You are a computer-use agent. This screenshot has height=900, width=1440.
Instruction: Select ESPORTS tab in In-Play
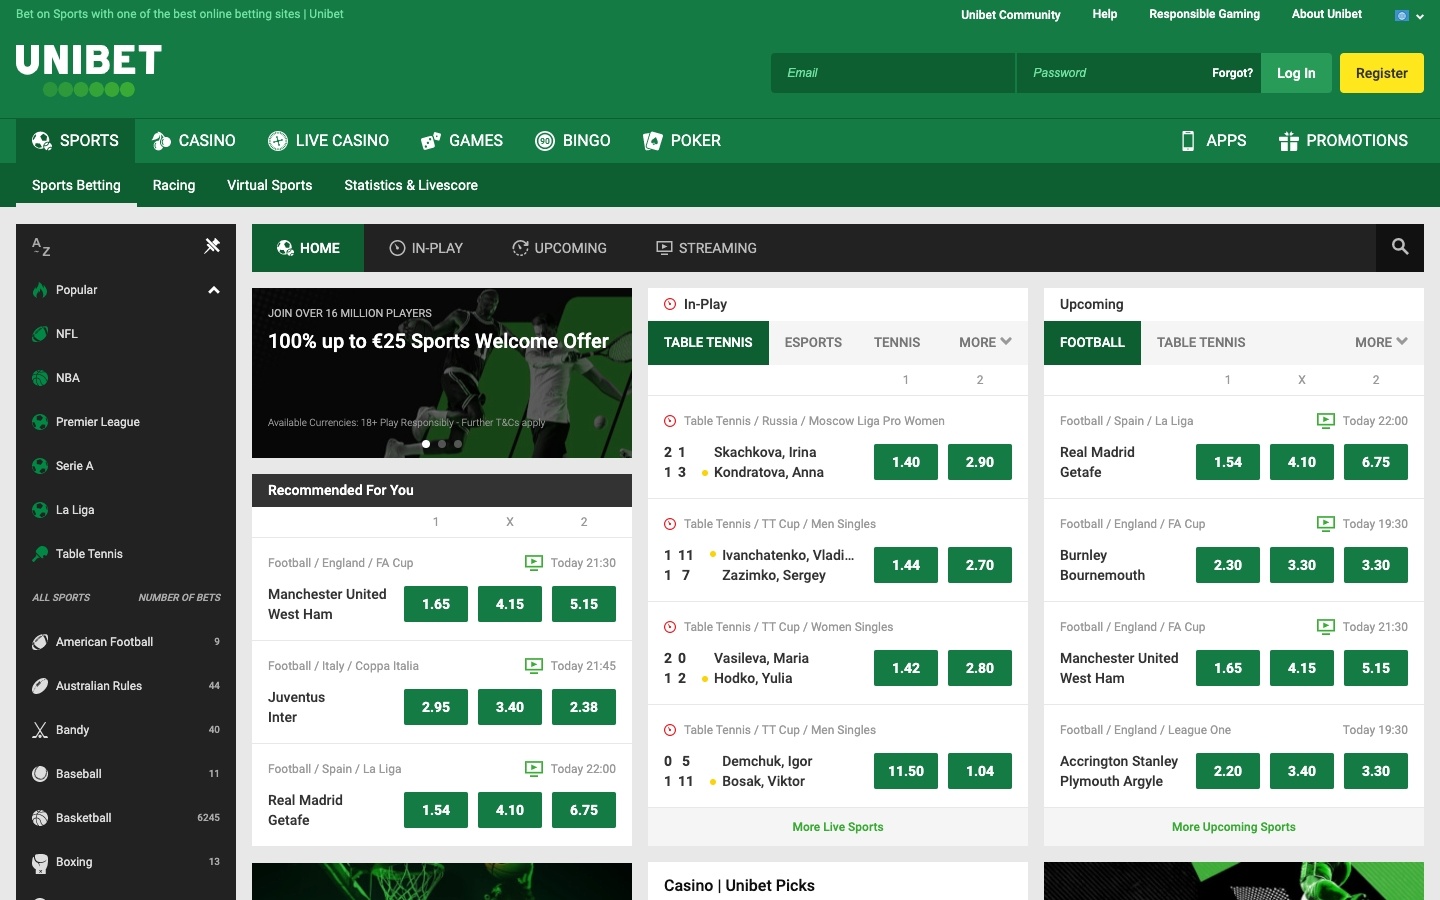click(x=813, y=342)
